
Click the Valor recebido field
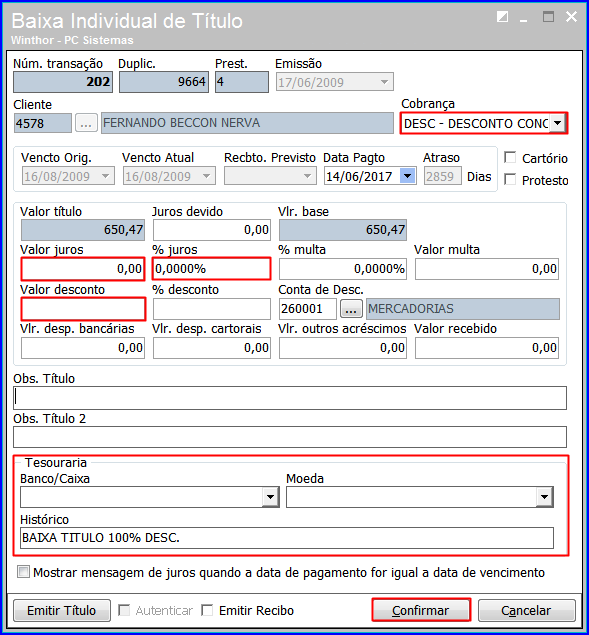(487, 348)
